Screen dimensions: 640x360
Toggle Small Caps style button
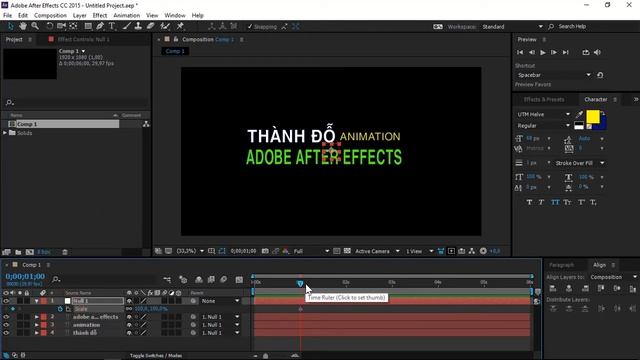coord(567,202)
